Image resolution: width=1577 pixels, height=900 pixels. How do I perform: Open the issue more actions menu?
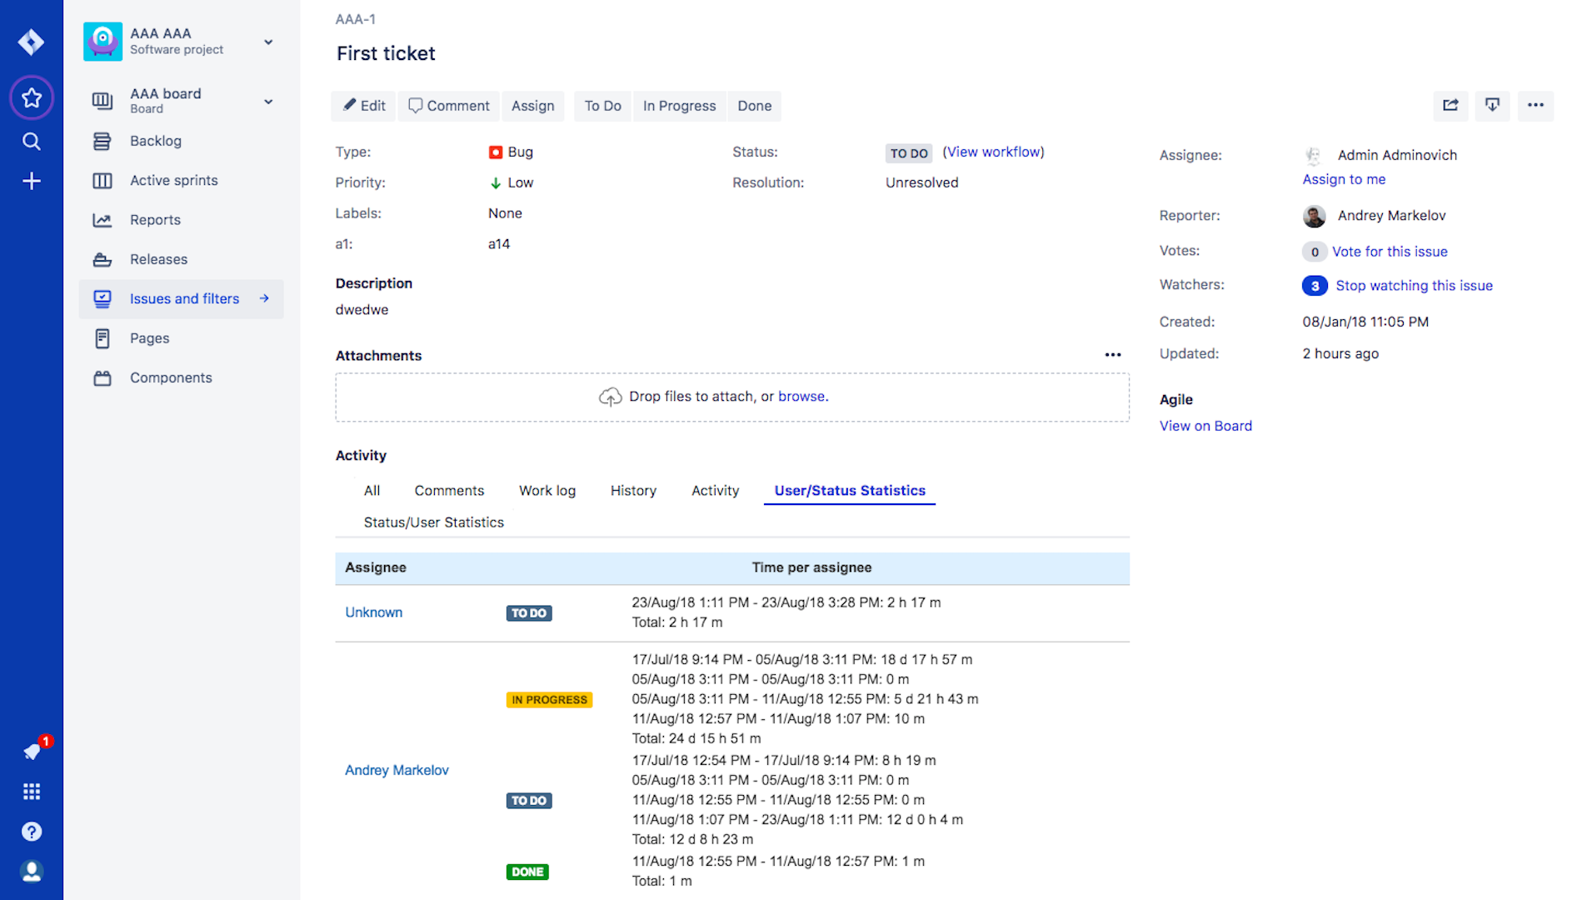coord(1535,105)
